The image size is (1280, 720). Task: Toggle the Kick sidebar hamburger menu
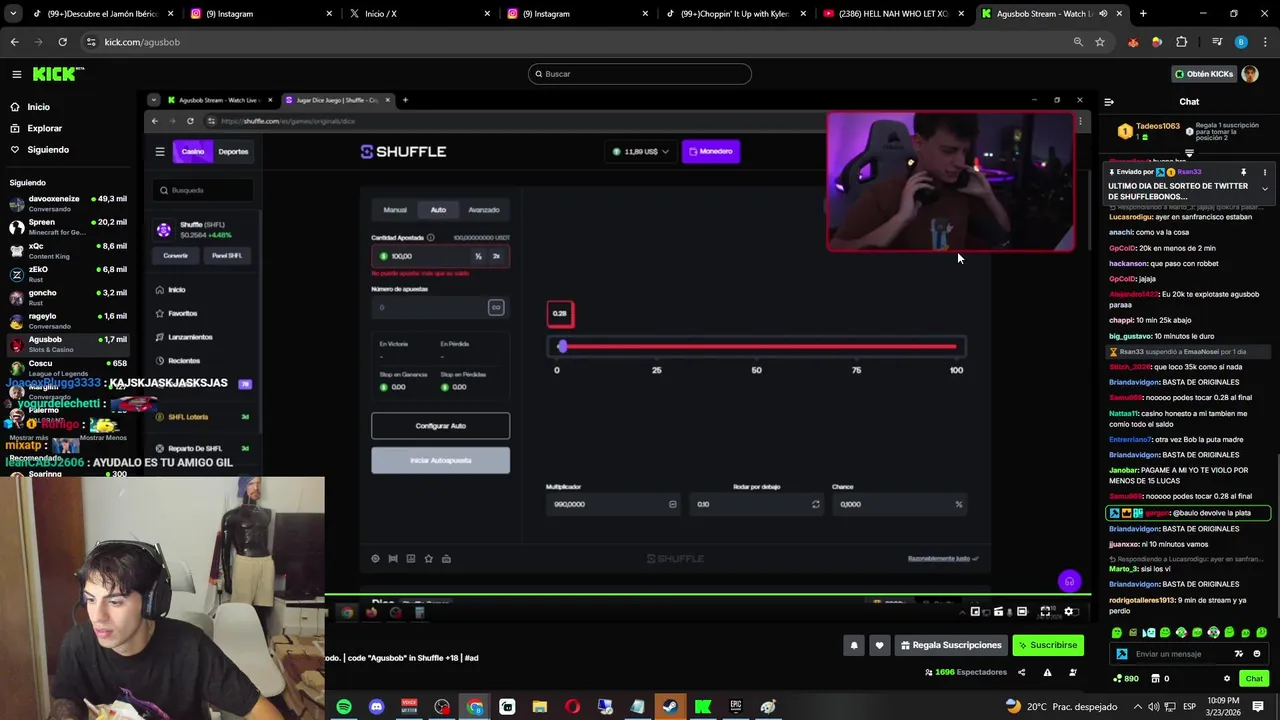click(17, 74)
